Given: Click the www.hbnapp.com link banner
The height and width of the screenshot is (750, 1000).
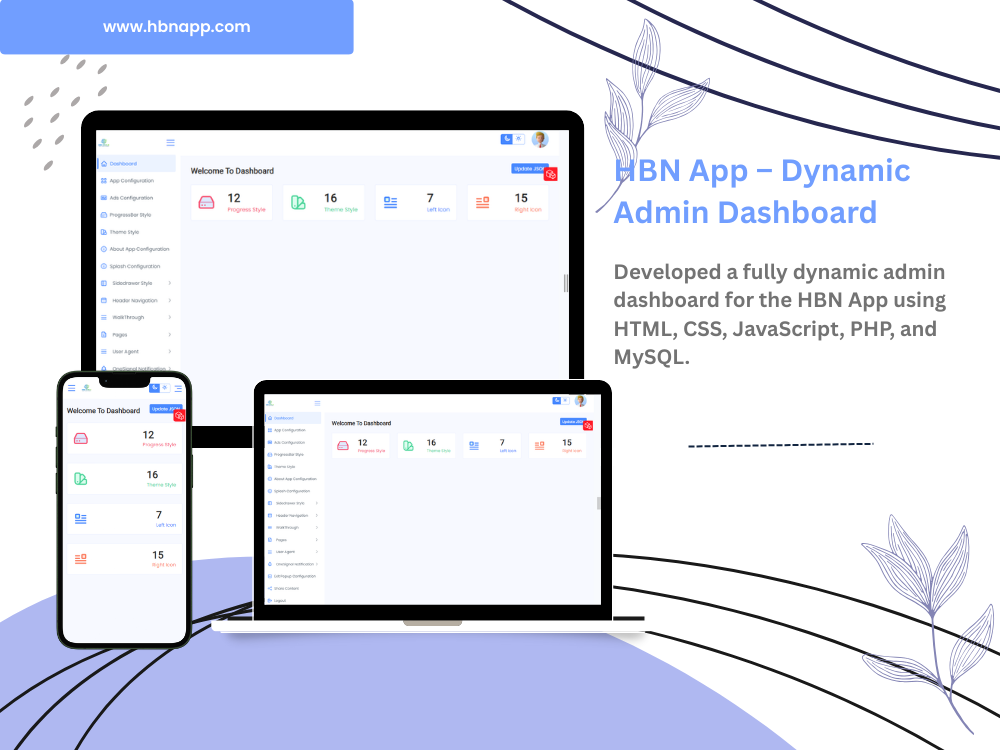Looking at the screenshot, I should coord(176,27).
